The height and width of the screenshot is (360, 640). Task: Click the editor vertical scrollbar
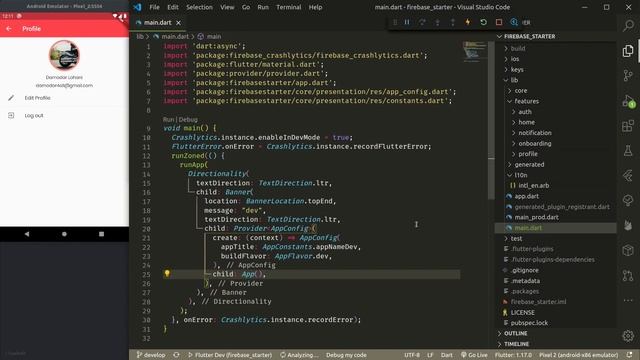click(x=491, y=120)
